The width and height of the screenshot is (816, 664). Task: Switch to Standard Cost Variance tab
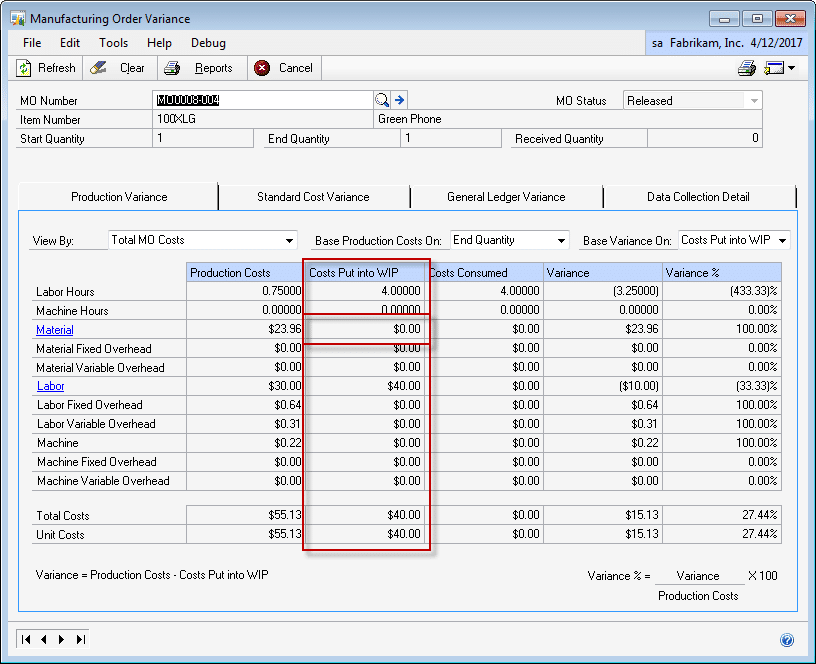313,197
